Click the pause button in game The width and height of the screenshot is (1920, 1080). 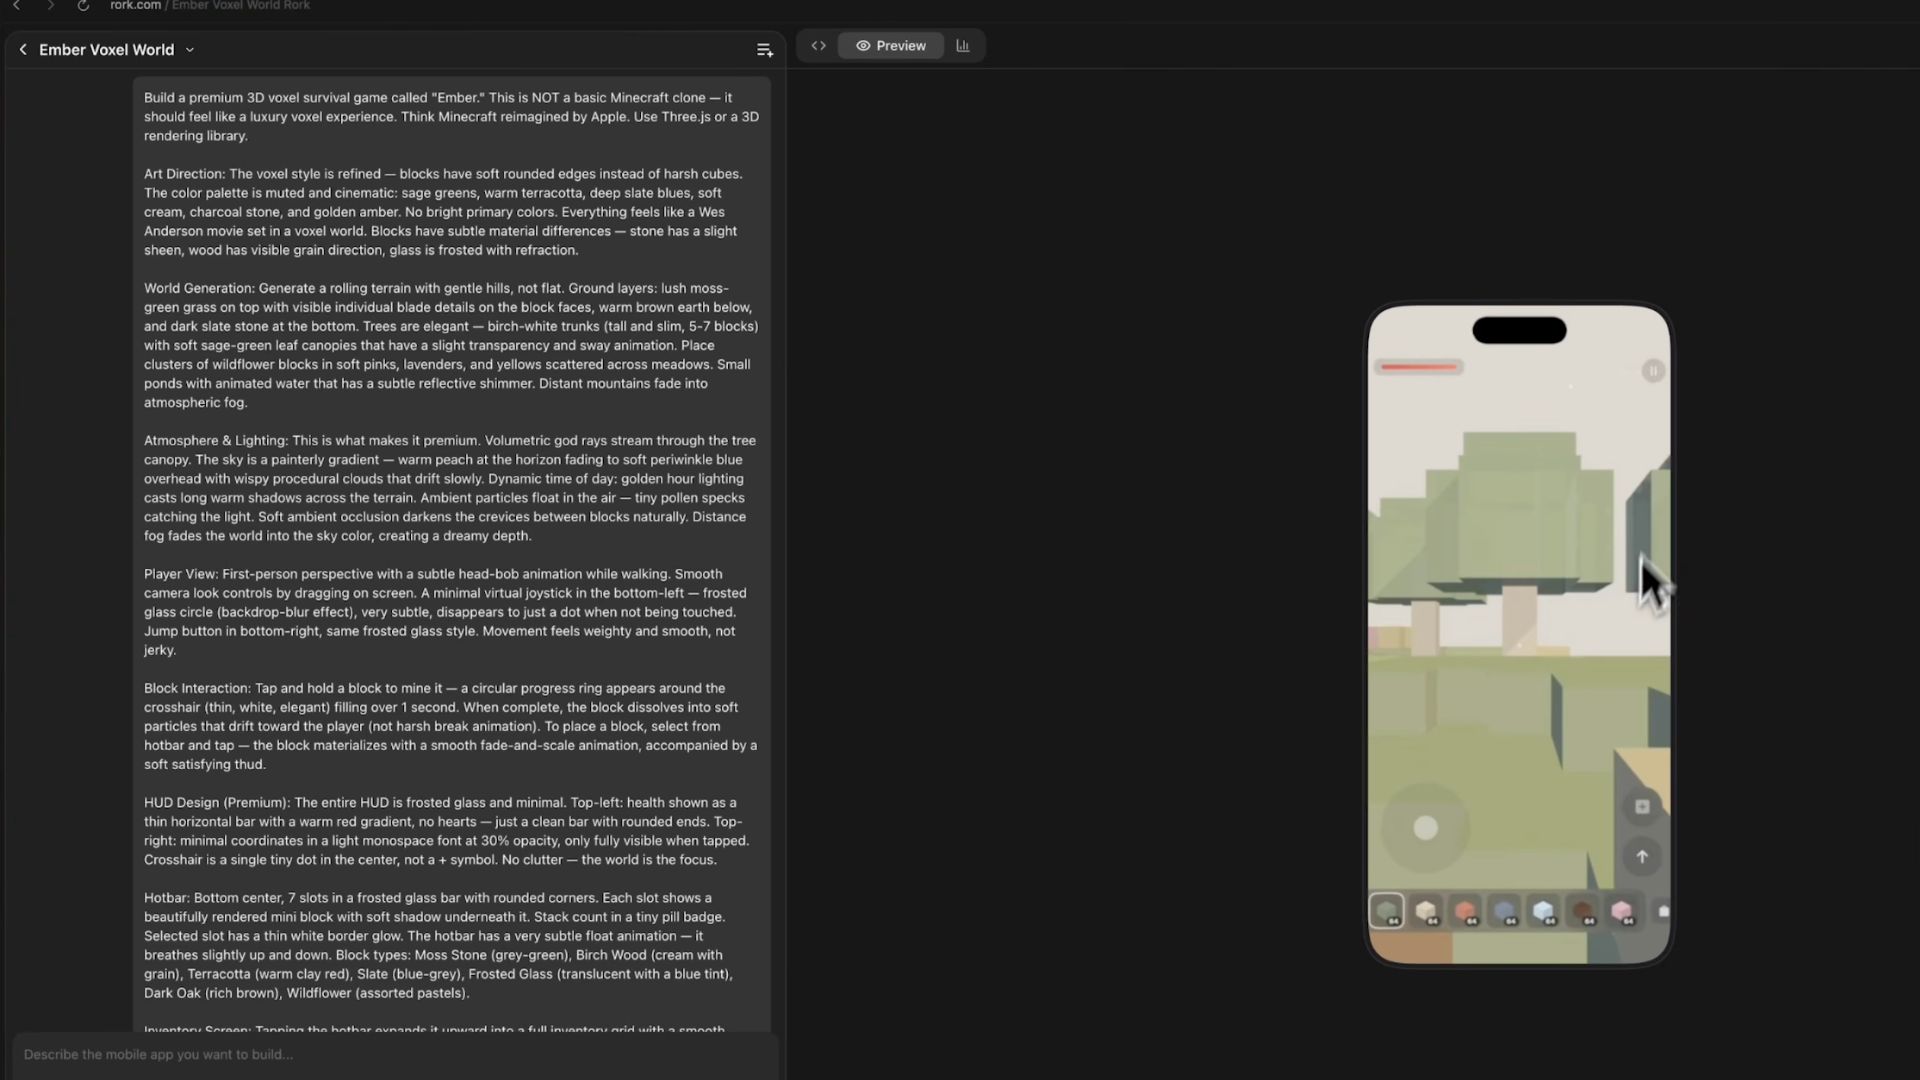point(1652,371)
